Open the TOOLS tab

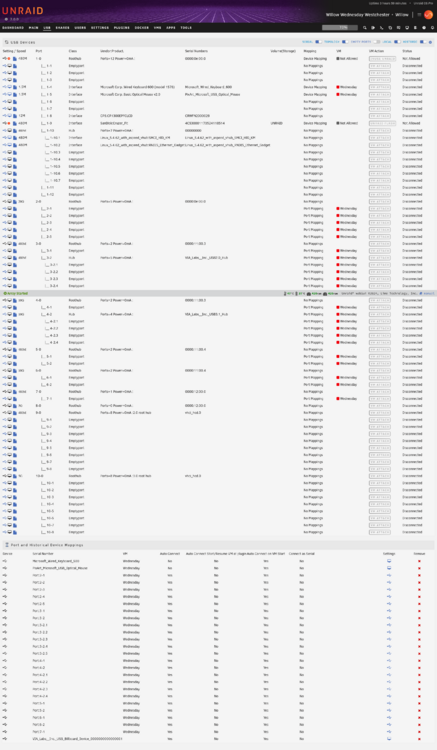point(186,28)
